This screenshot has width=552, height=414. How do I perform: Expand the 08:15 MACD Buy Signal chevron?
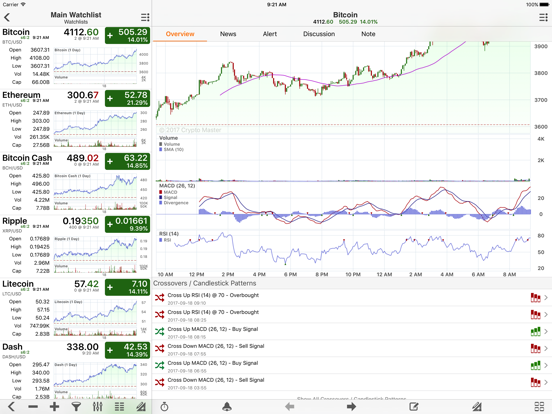tap(546, 332)
